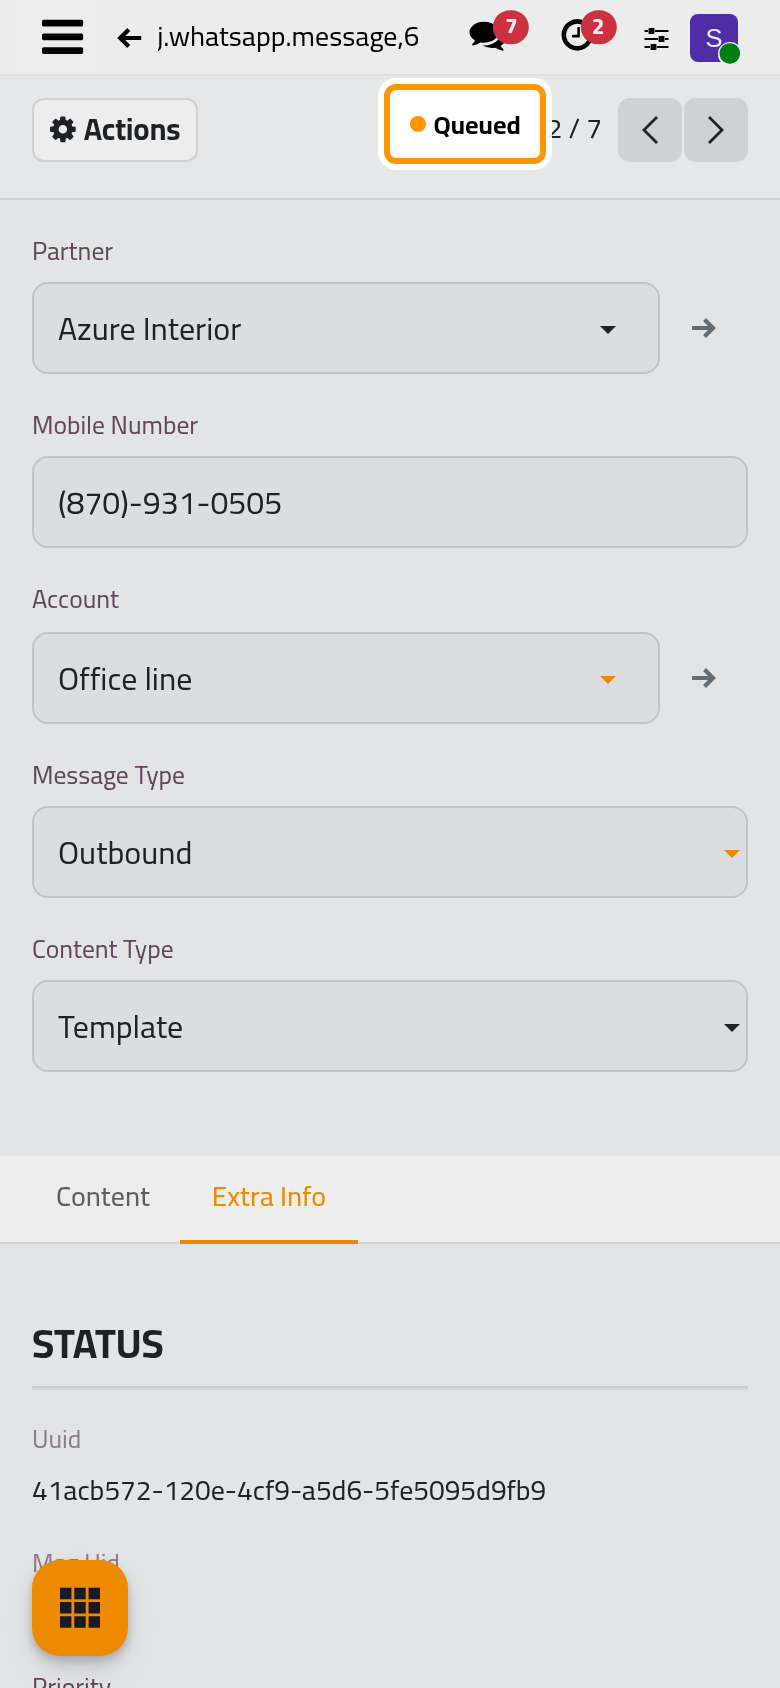Open the user avatar menu
Image resolution: width=780 pixels, height=1688 pixels.
714,38
